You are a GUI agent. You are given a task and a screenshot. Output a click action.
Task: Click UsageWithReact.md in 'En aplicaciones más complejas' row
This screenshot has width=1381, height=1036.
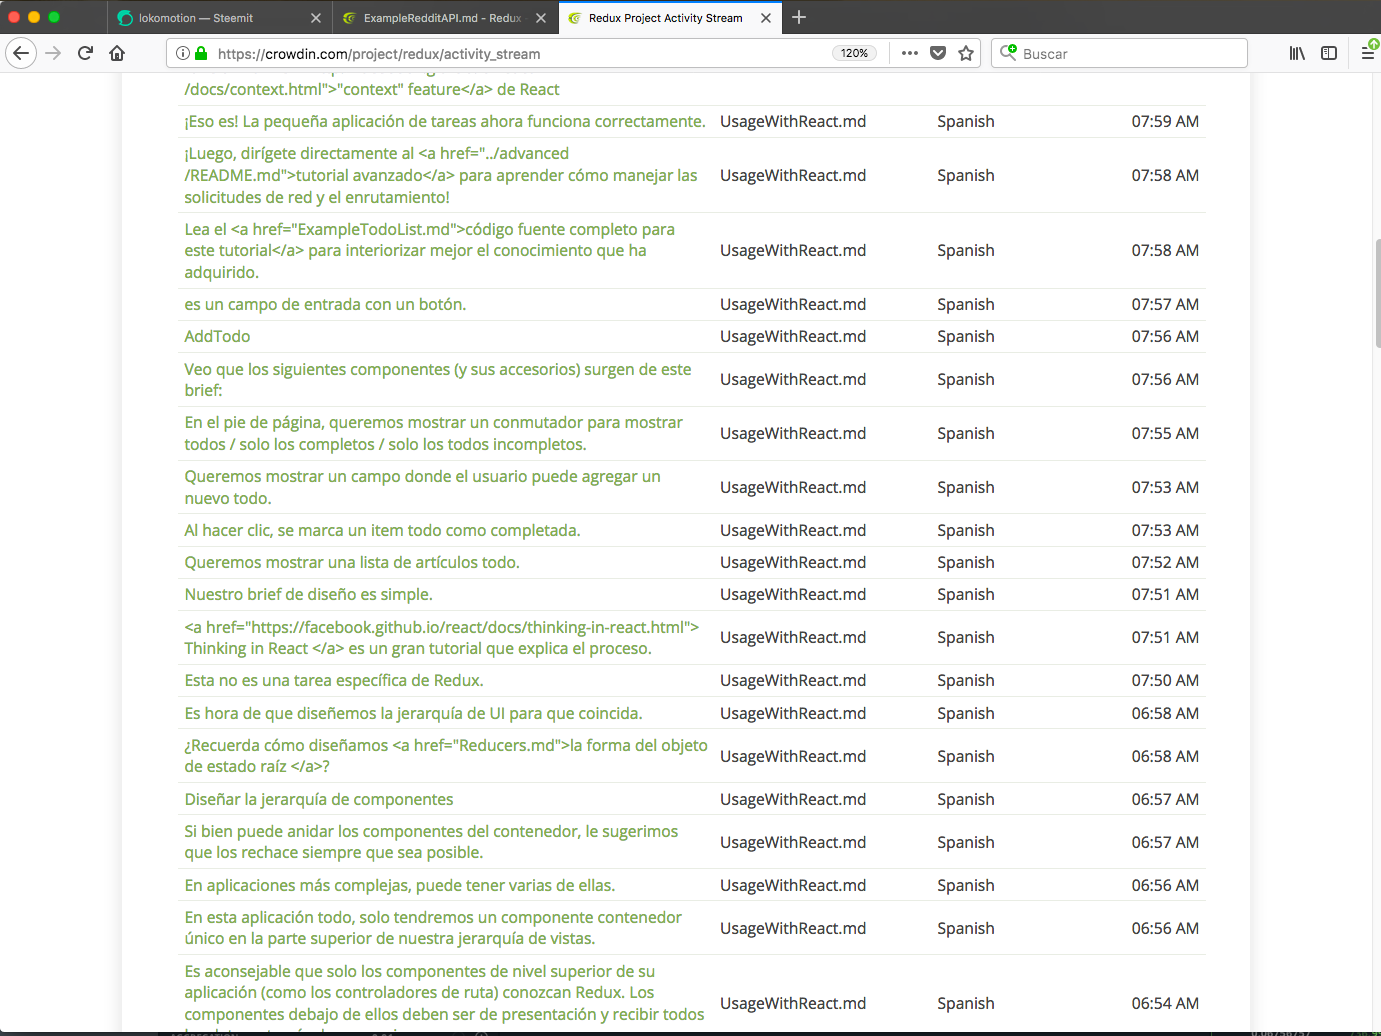(x=793, y=885)
